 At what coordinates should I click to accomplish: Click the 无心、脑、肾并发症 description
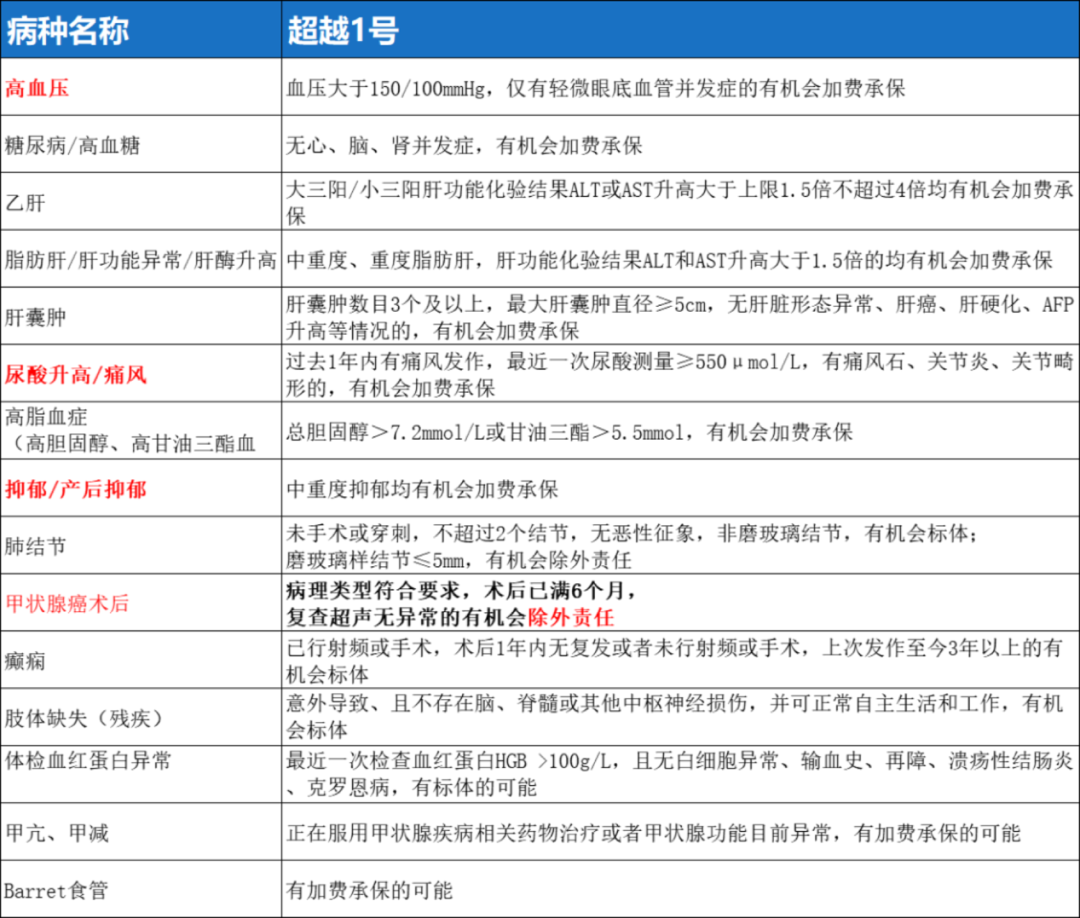[x=681, y=145]
